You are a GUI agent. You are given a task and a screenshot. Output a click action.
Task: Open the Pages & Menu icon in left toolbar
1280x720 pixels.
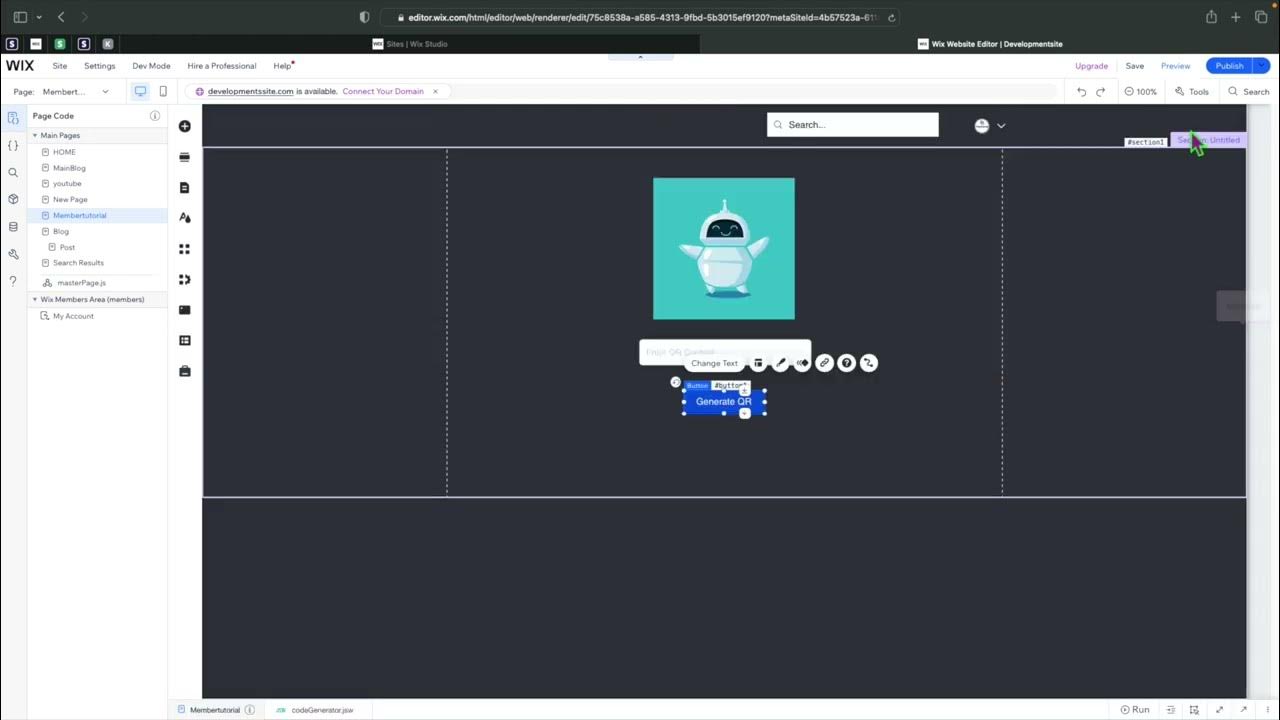pyautogui.click(x=184, y=188)
